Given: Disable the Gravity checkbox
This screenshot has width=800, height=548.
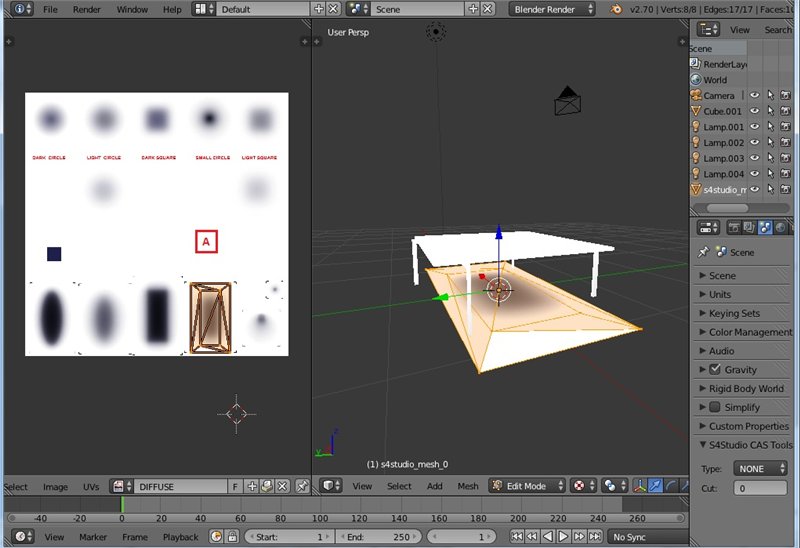Looking at the screenshot, I should click(x=715, y=370).
